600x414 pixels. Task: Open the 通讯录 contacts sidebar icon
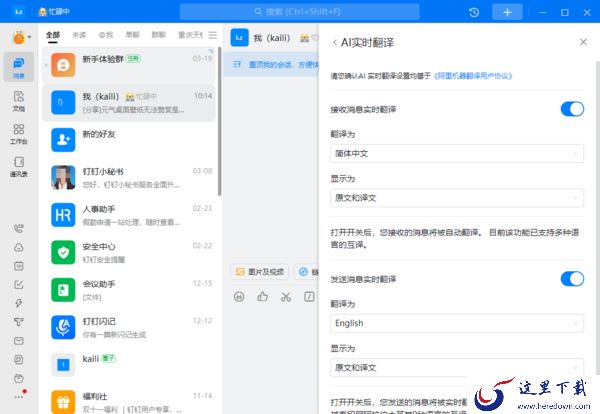click(18, 166)
